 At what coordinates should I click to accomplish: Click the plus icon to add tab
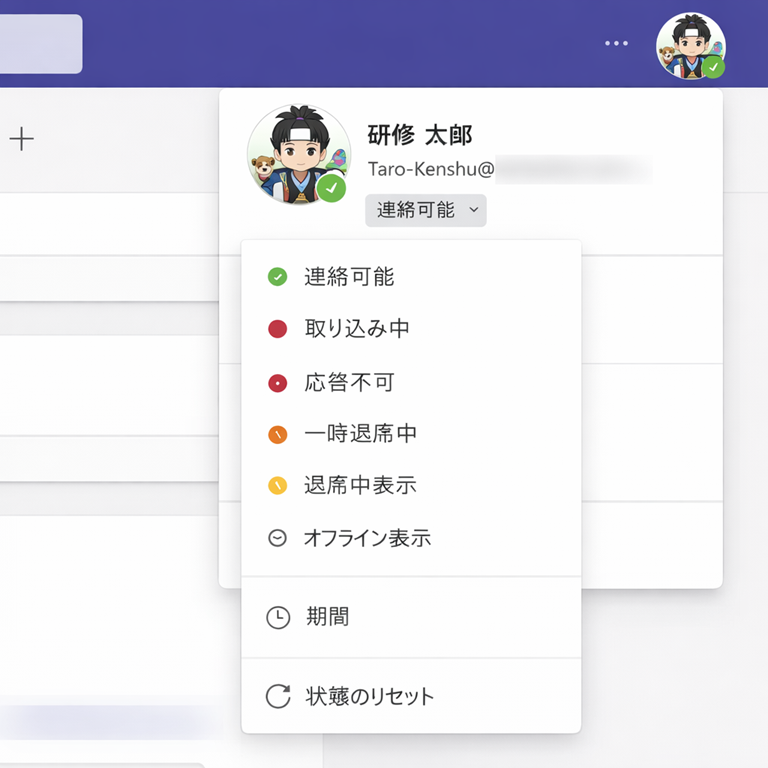[22, 139]
